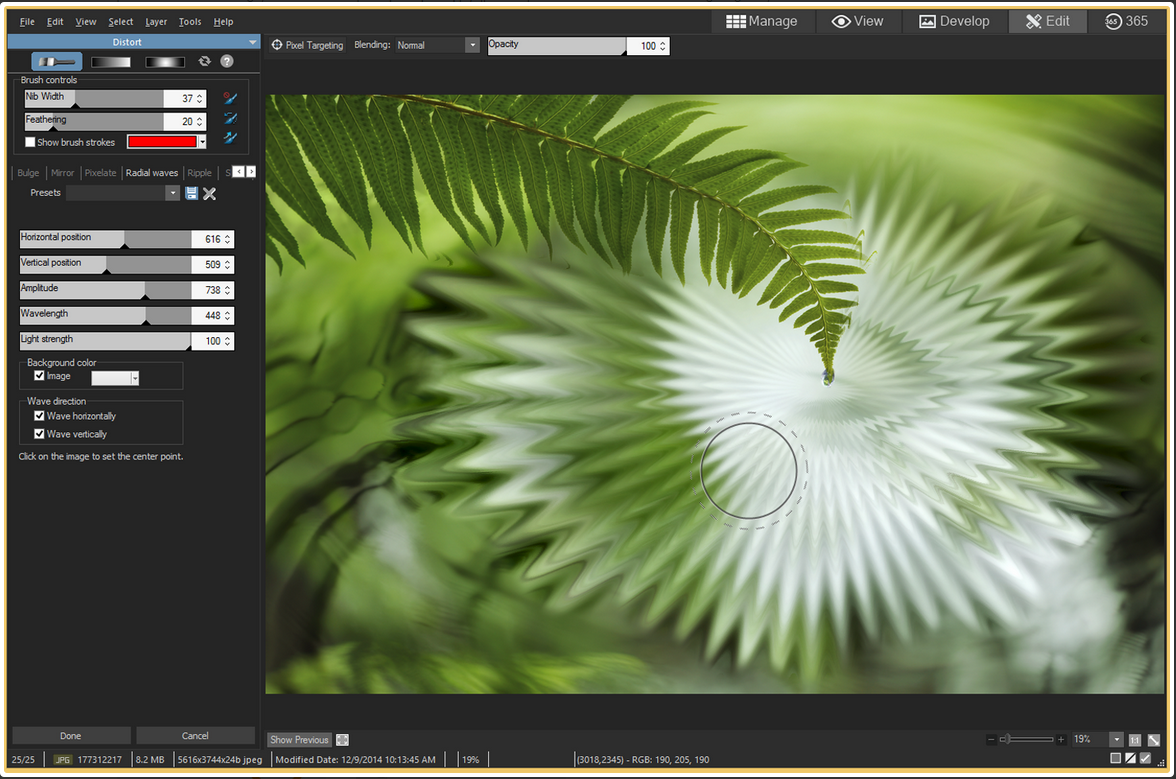Image resolution: width=1176 pixels, height=779 pixels.
Task: Enable Show brush strokes checkbox
Action: tap(30, 142)
